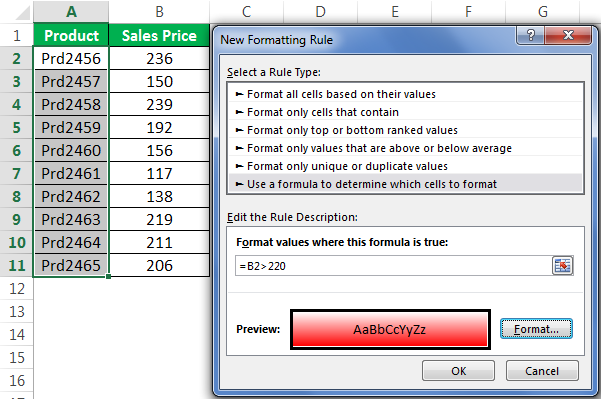Select sales price cell 236
The width and height of the screenshot is (601, 399).
point(159,58)
